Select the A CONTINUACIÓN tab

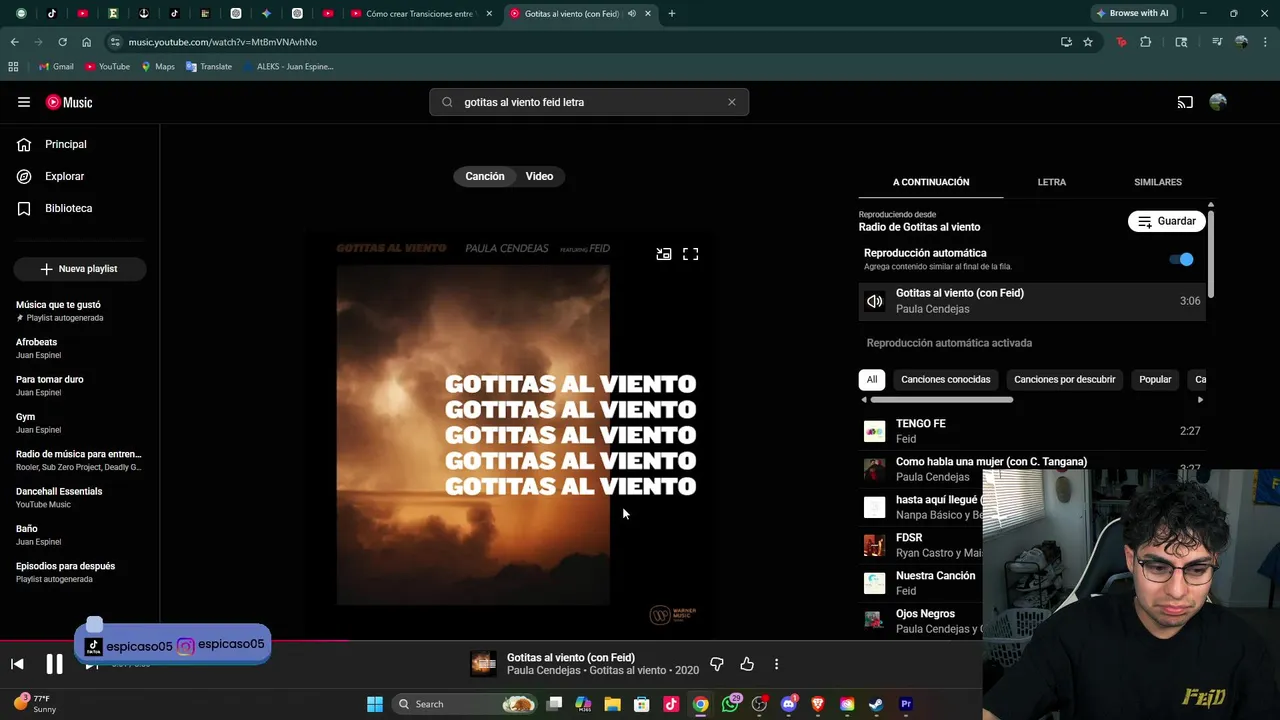[931, 182]
